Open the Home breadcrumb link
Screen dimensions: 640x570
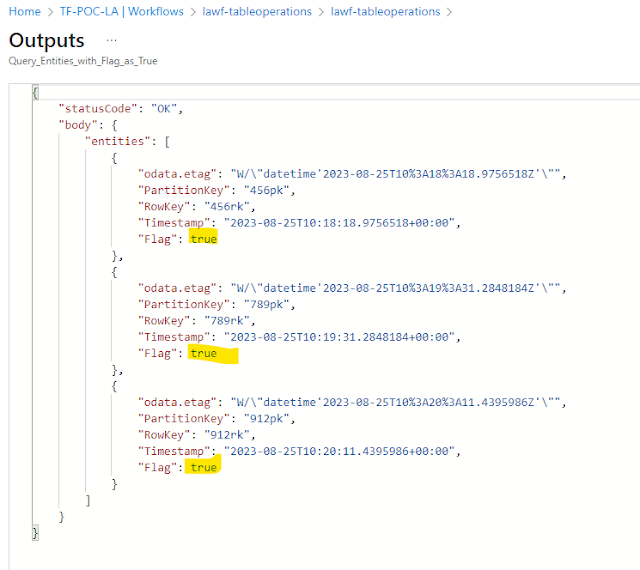pyautogui.click(x=24, y=11)
